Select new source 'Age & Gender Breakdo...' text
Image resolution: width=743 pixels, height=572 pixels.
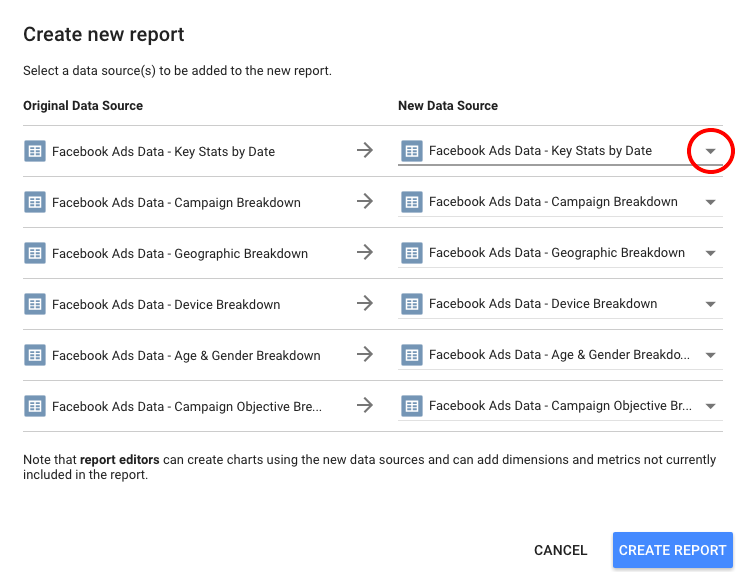tap(559, 354)
